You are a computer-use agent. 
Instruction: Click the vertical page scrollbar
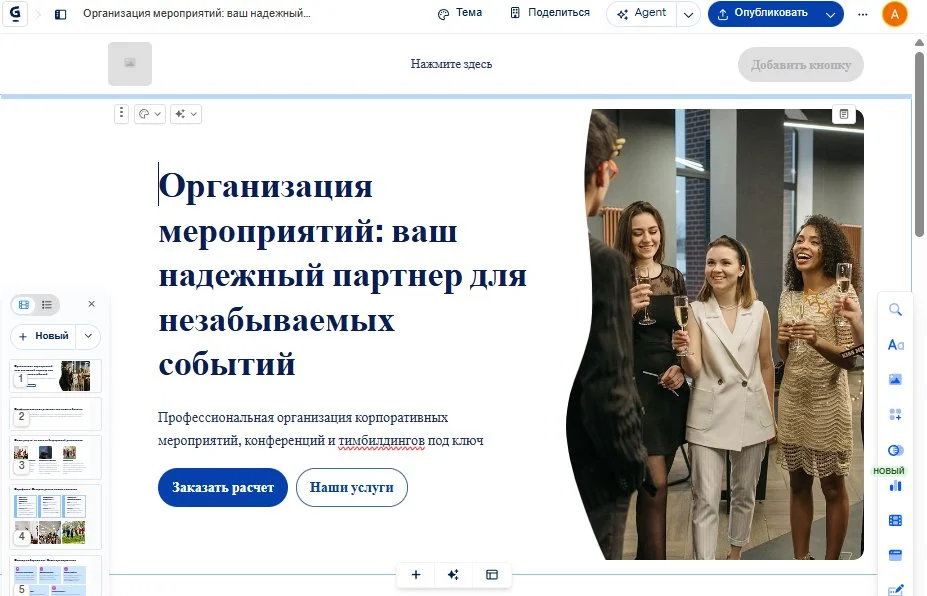coord(919,145)
